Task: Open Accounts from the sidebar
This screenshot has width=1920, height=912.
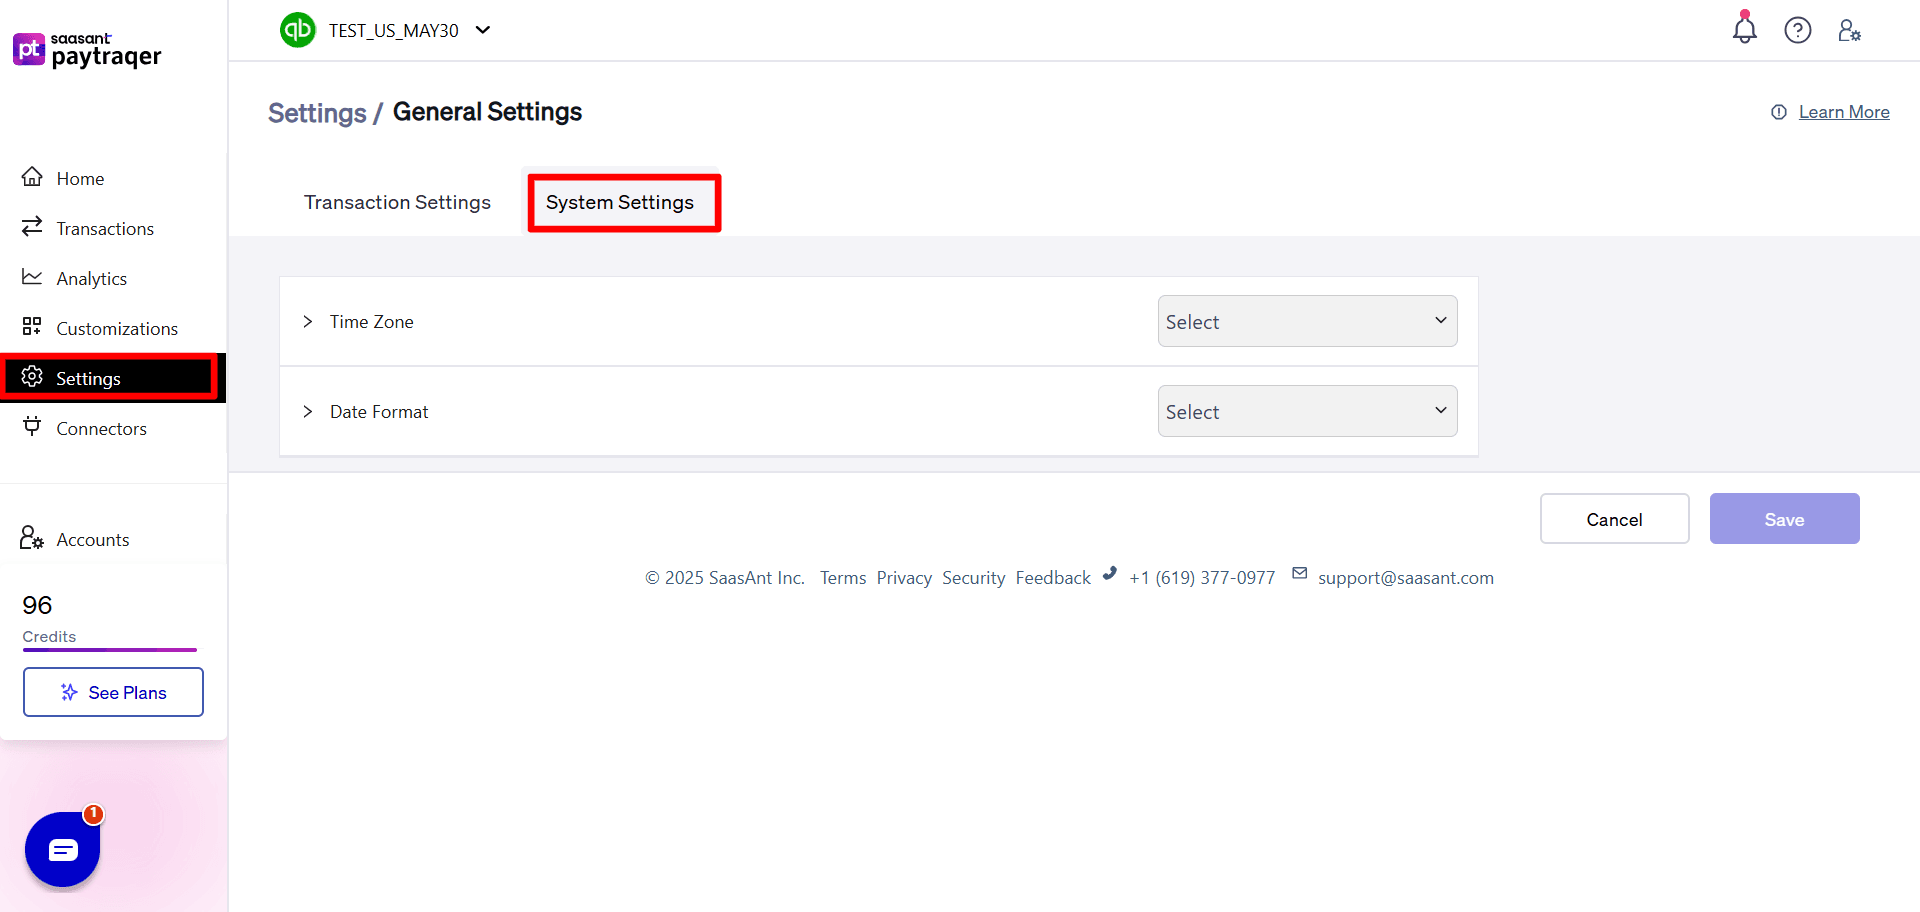Action: (92, 539)
